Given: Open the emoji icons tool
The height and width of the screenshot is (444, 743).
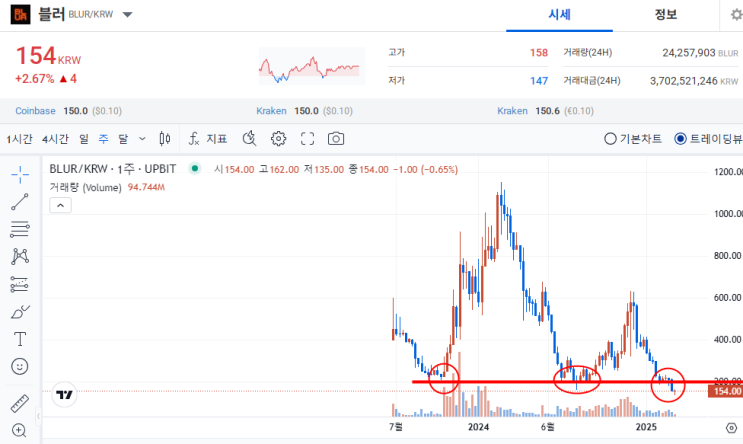Looking at the screenshot, I should (20, 366).
